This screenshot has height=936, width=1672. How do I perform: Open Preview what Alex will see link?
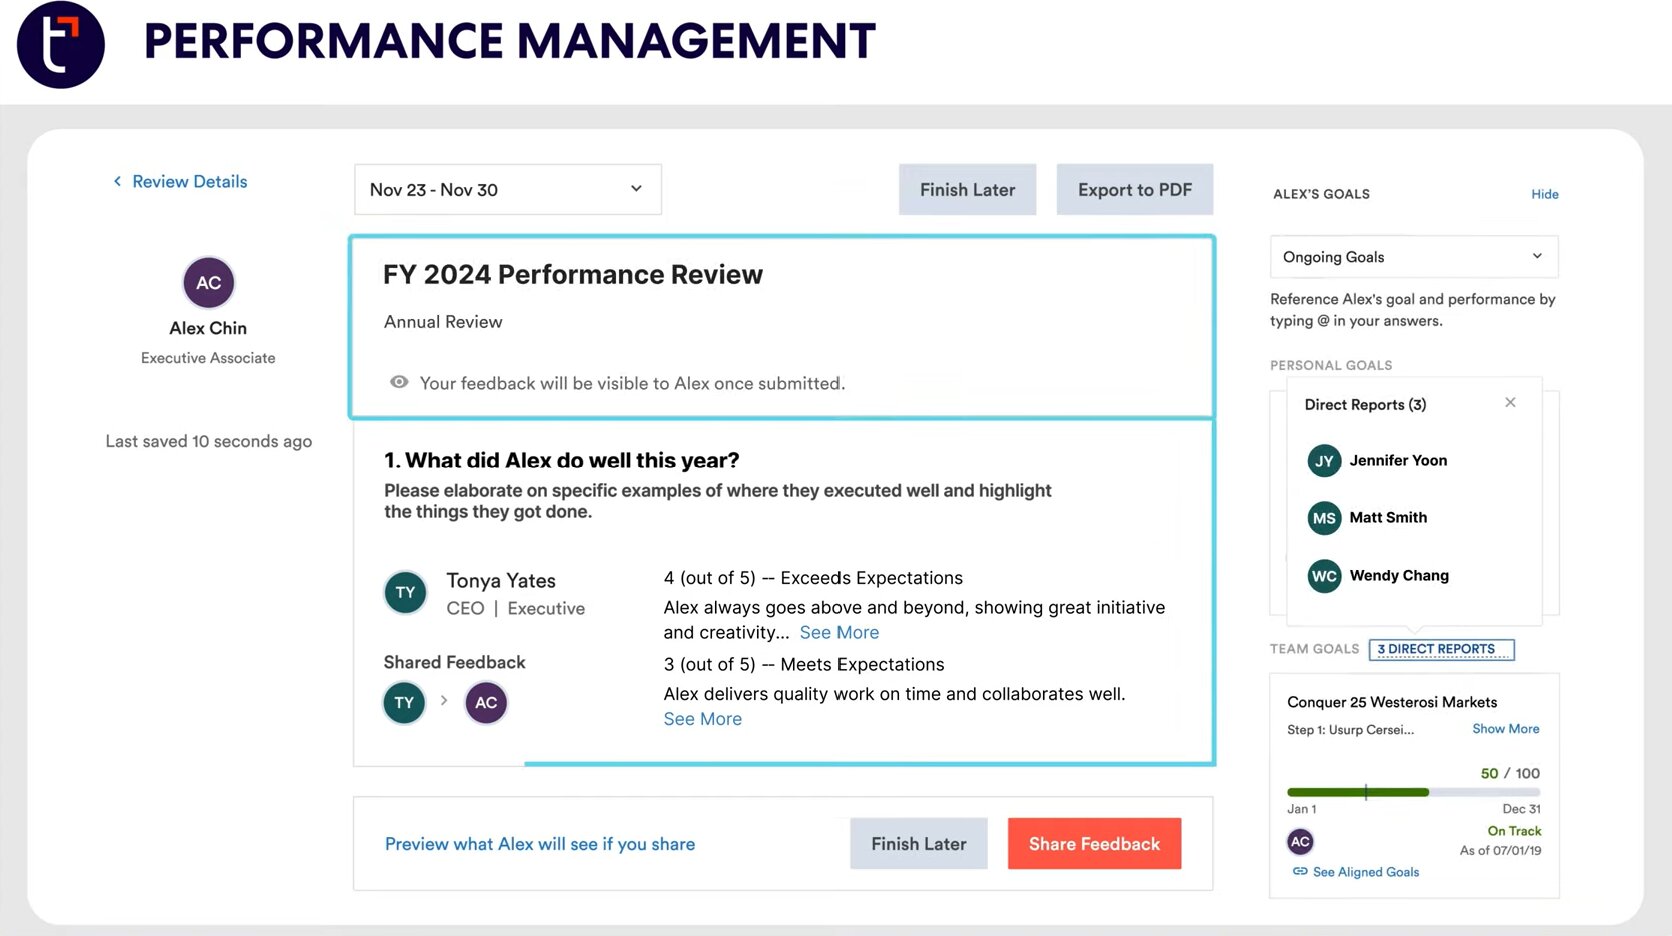(539, 844)
